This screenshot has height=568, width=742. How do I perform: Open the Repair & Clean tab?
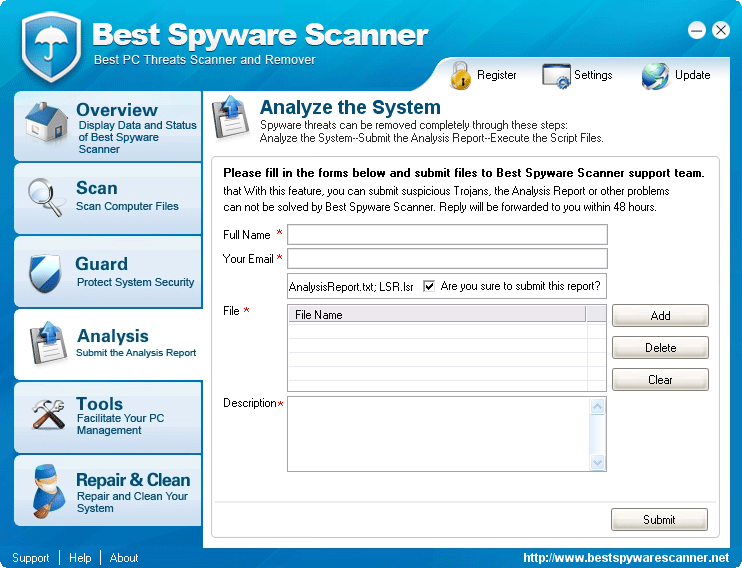[108, 490]
